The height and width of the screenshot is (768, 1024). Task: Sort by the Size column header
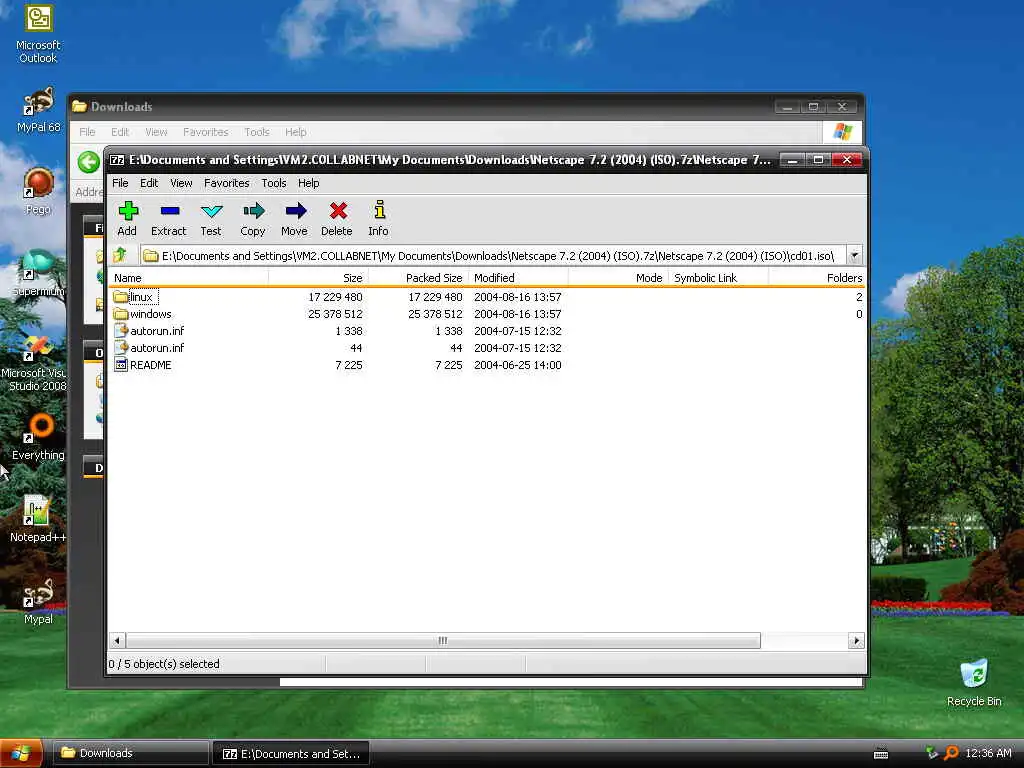pyautogui.click(x=318, y=278)
